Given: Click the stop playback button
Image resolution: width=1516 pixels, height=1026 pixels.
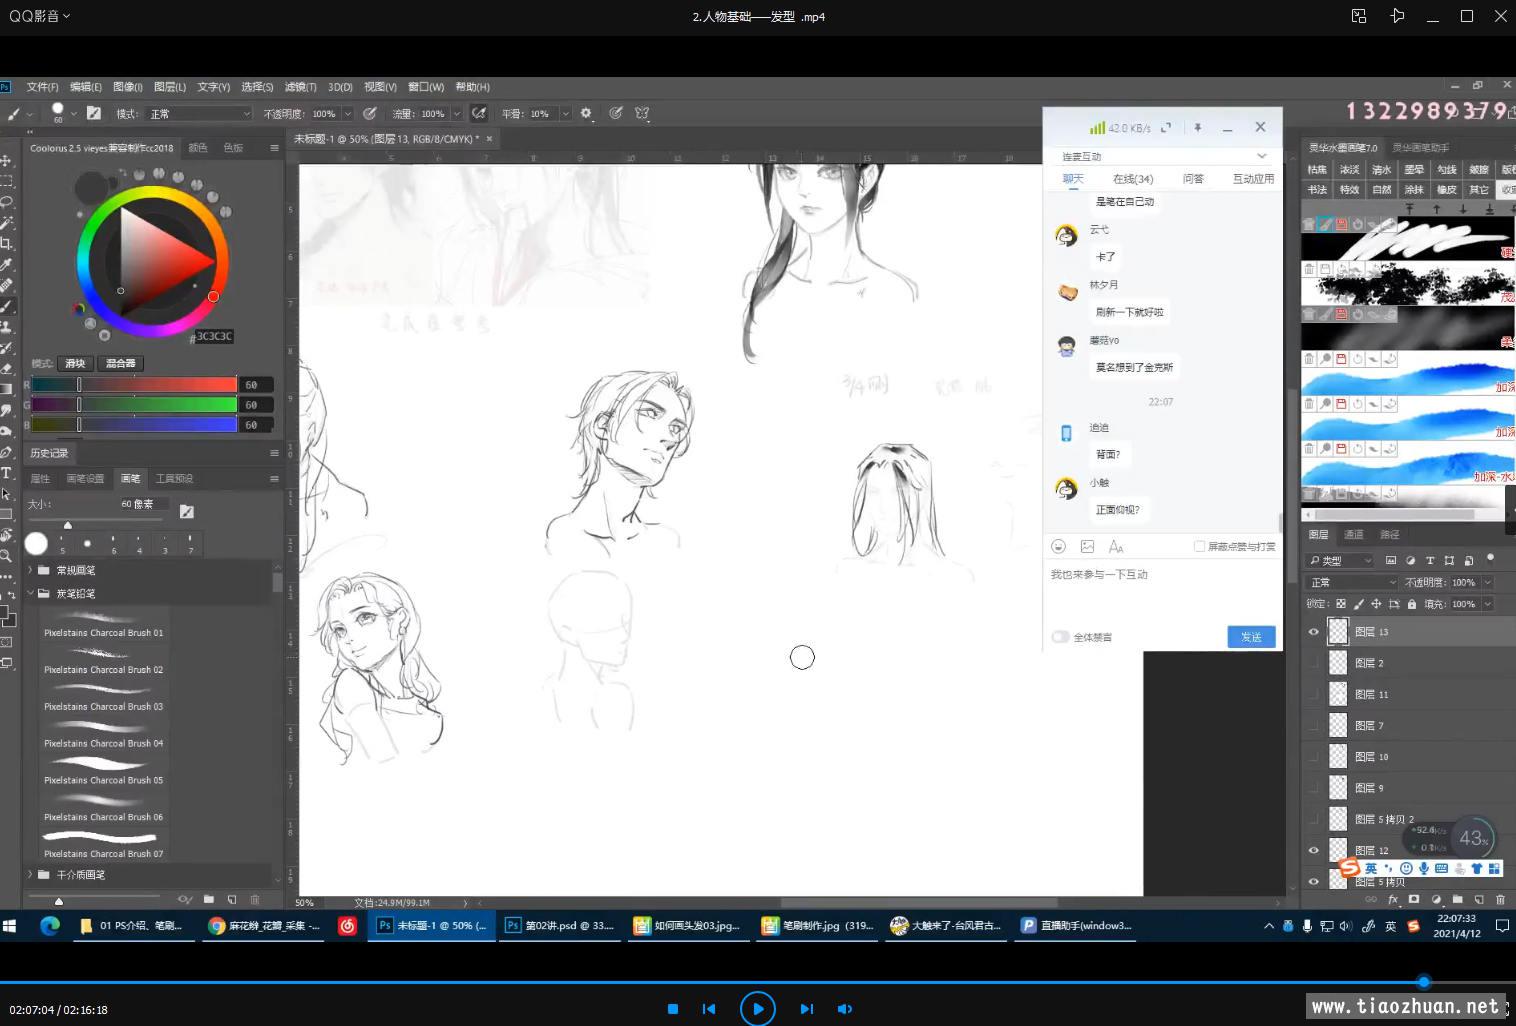Looking at the screenshot, I should pyautogui.click(x=673, y=1009).
